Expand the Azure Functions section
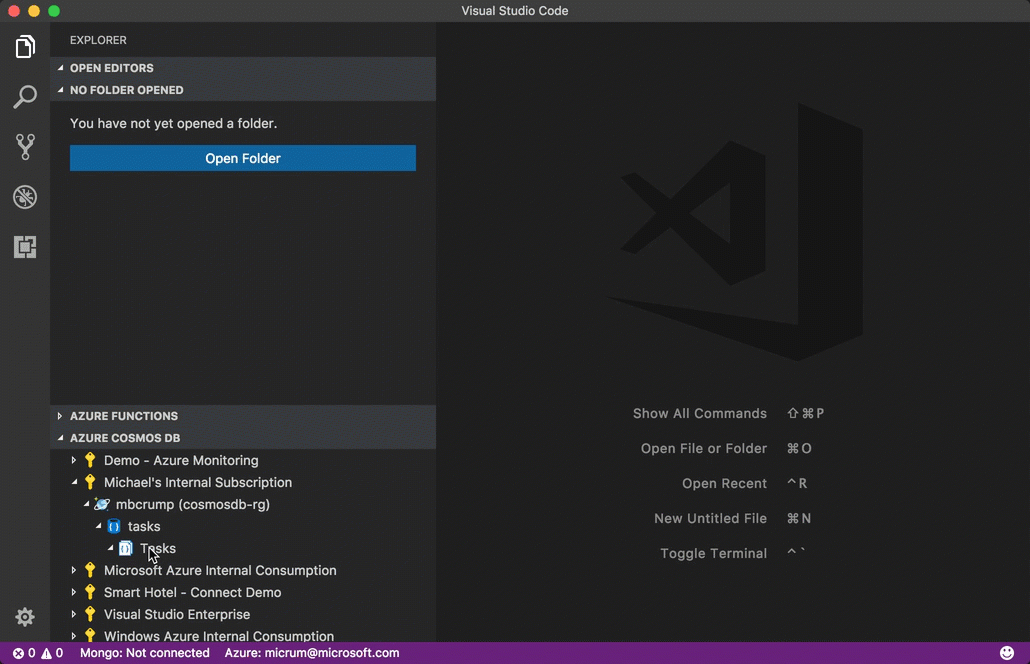Viewport: 1030px width, 664px height. 60,416
